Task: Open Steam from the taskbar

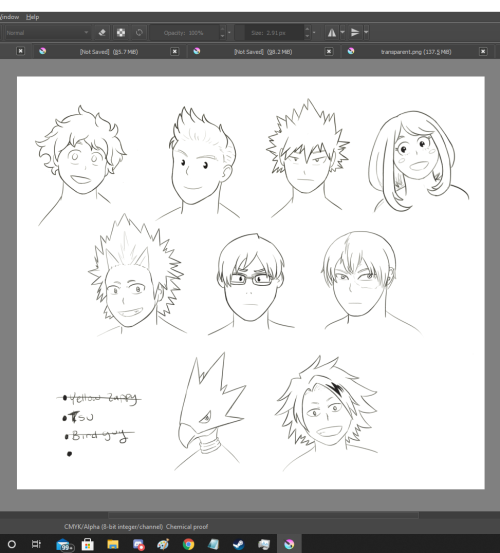Action: click(x=238, y=544)
